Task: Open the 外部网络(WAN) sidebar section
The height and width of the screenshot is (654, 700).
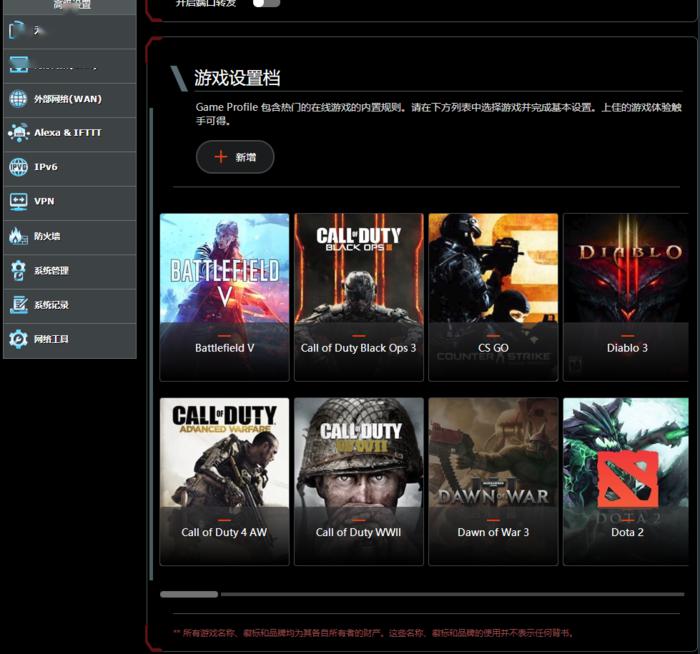Action: [x=69, y=99]
